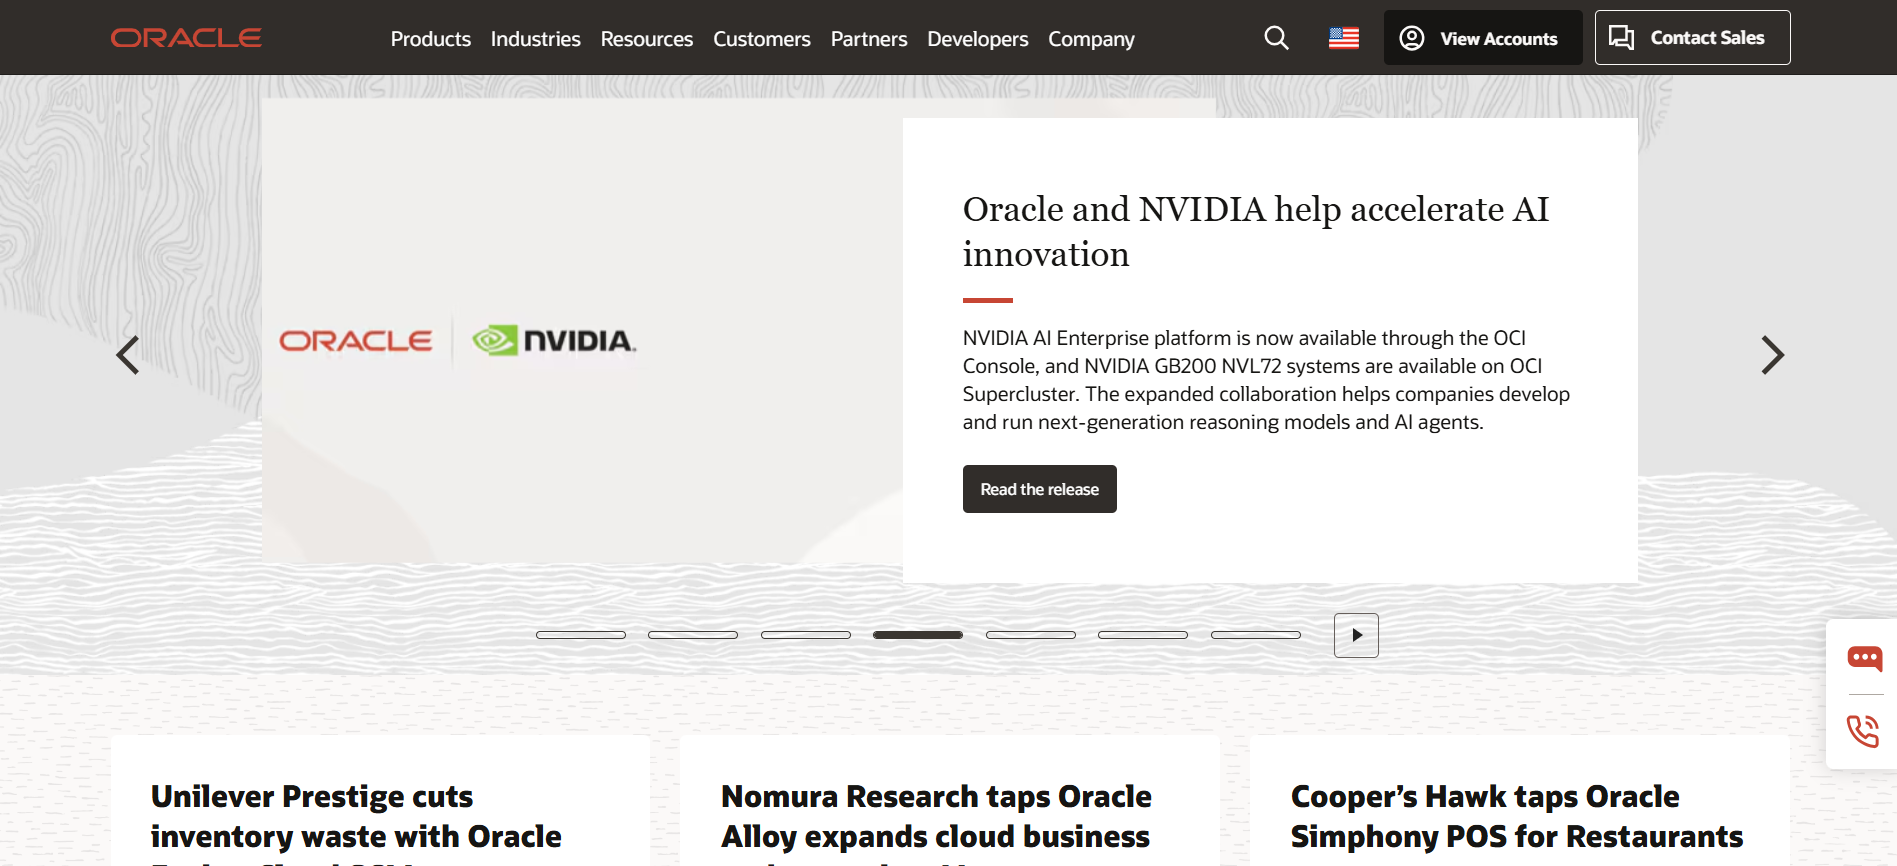The height and width of the screenshot is (866, 1897).
Task: Jump to third carousel slide indicator
Action: [x=806, y=635]
